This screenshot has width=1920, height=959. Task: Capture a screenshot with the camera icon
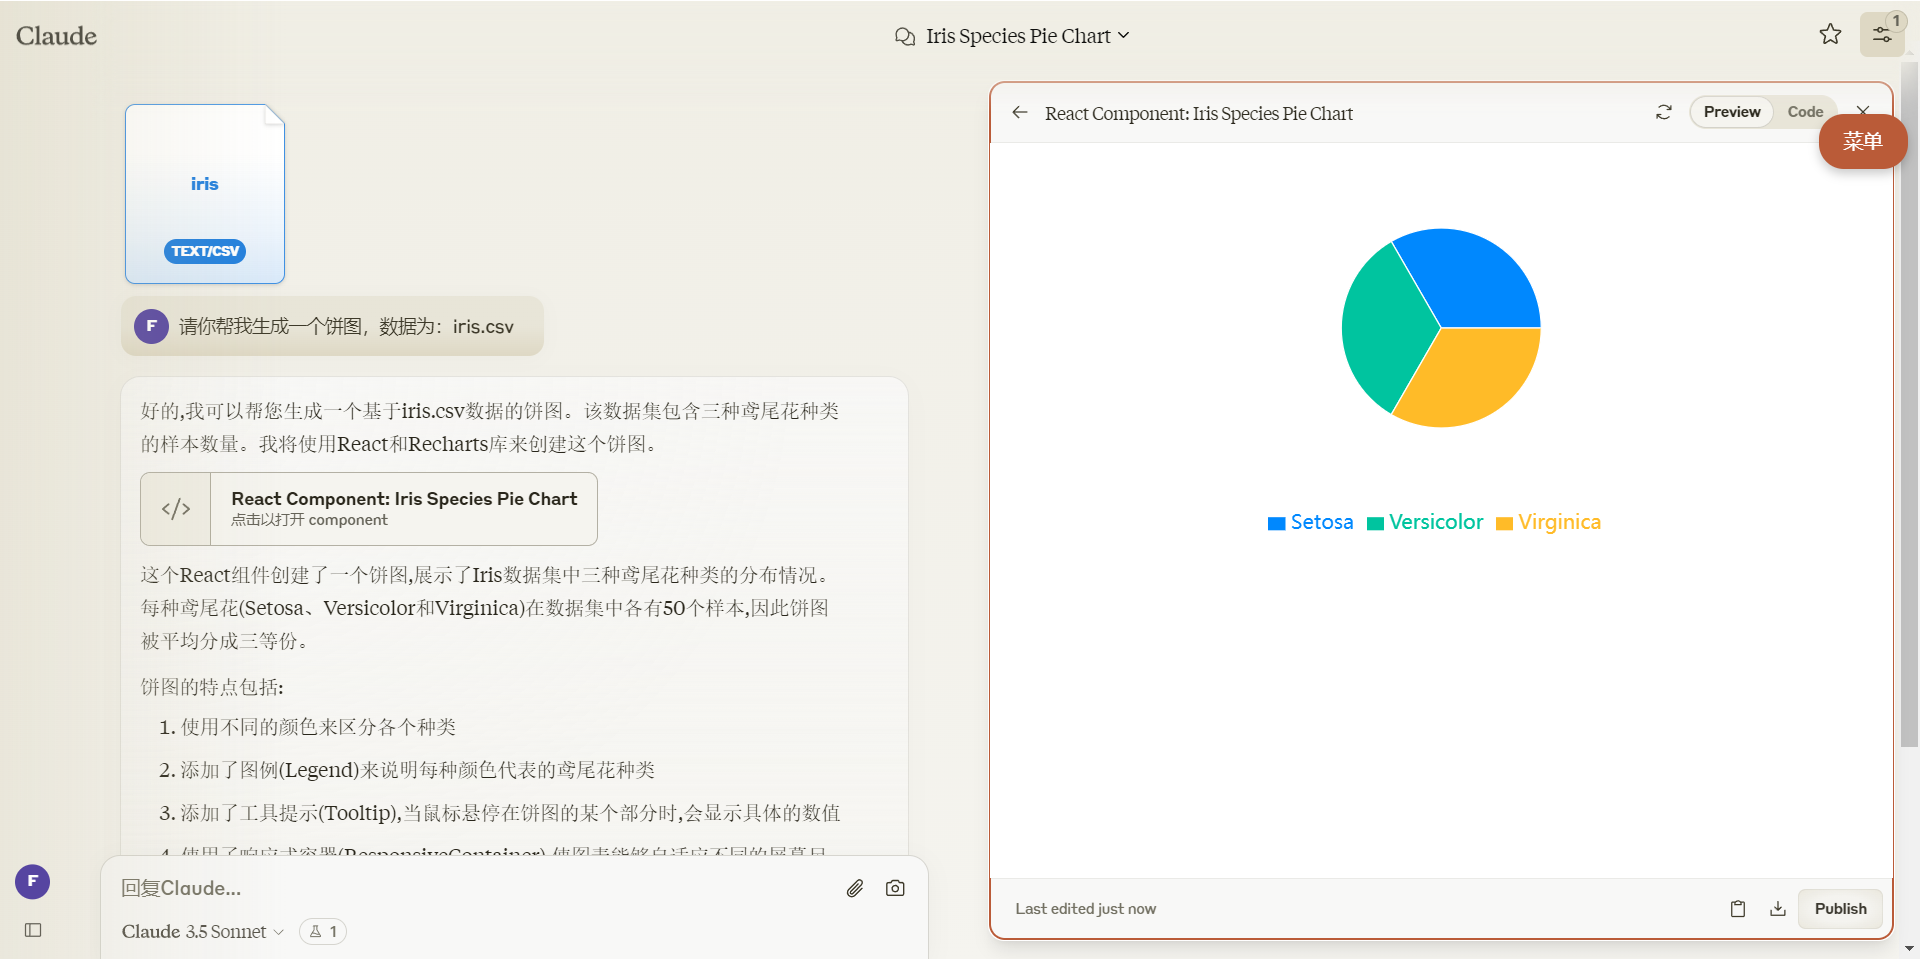pyautogui.click(x=895, y=888)
